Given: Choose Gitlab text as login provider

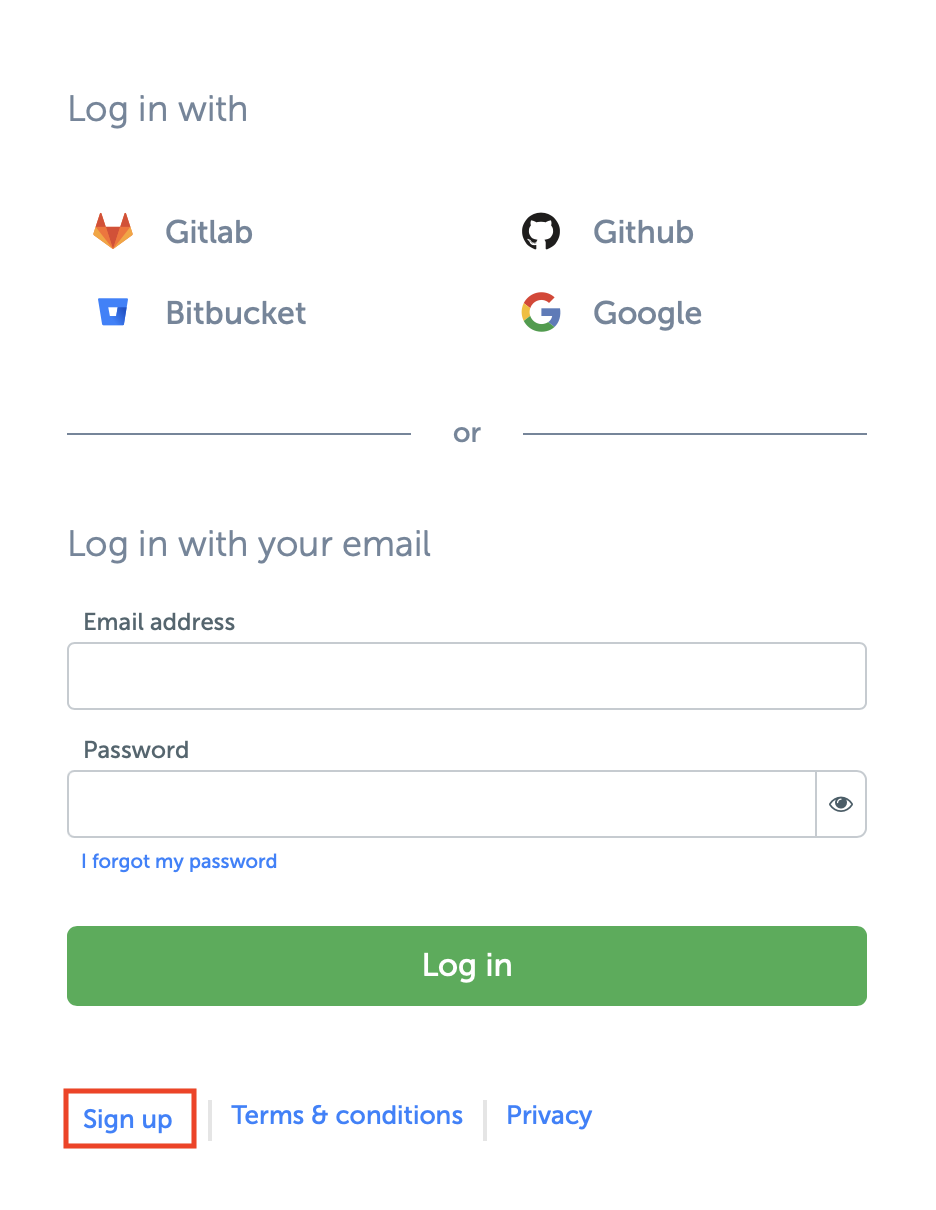Looking at the screenshot, I should 209,232.
